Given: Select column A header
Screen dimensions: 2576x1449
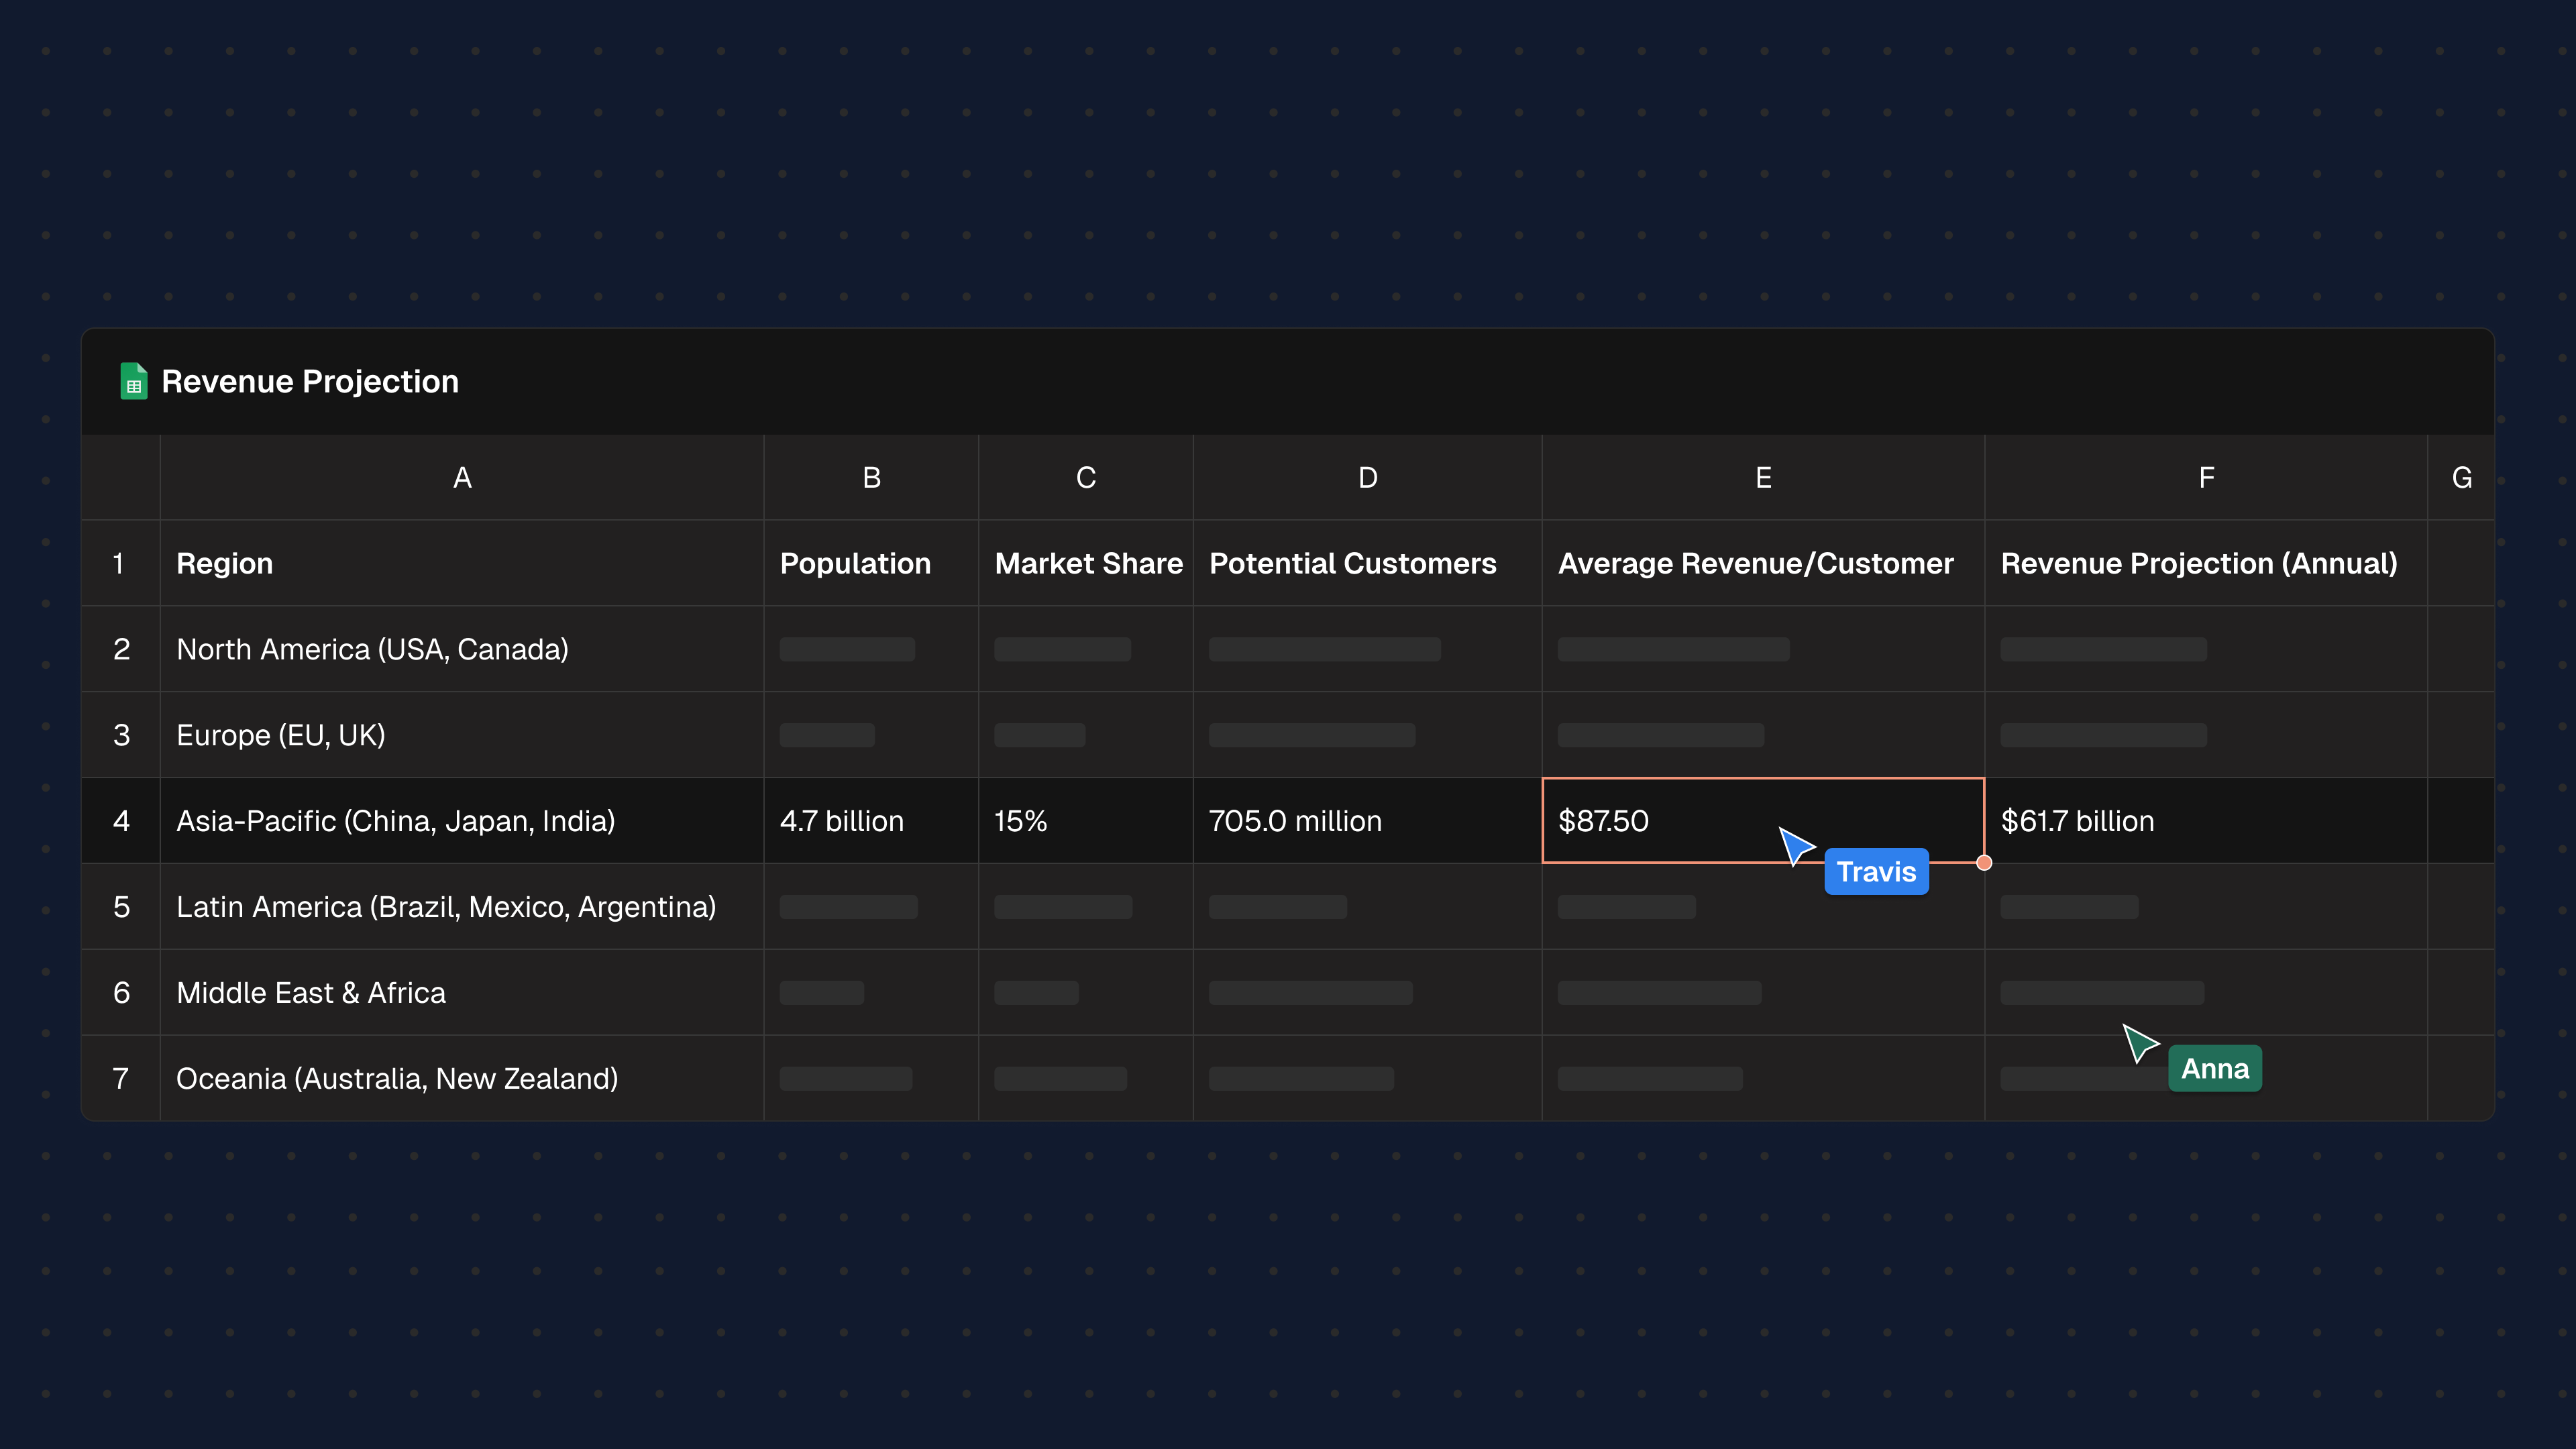Looking at the screenshot, I should click(462, 477).
